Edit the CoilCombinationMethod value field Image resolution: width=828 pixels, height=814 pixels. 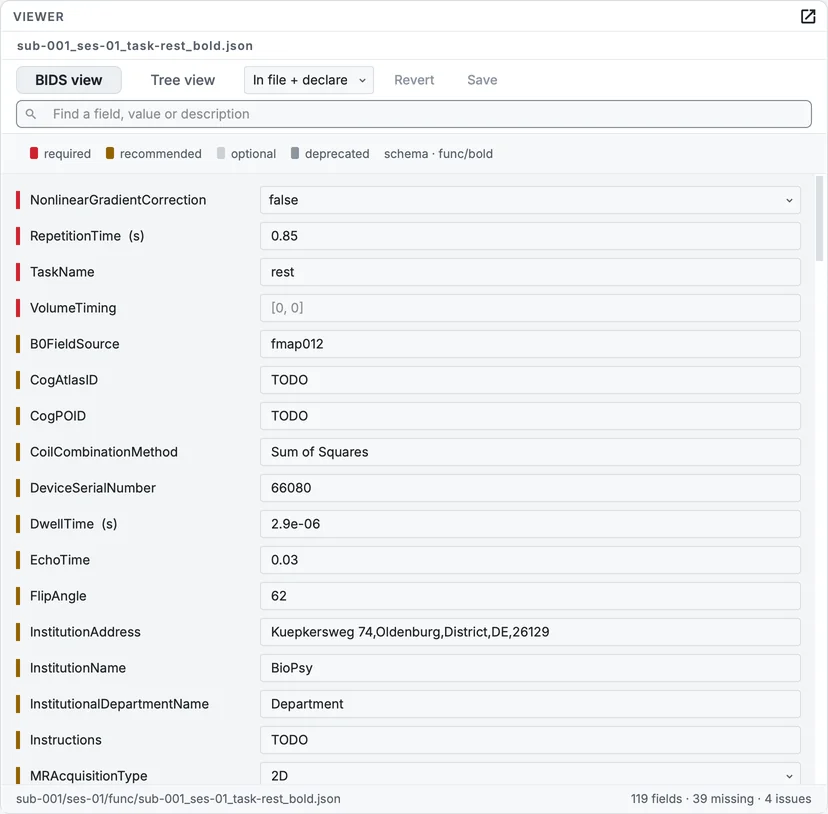530,452
